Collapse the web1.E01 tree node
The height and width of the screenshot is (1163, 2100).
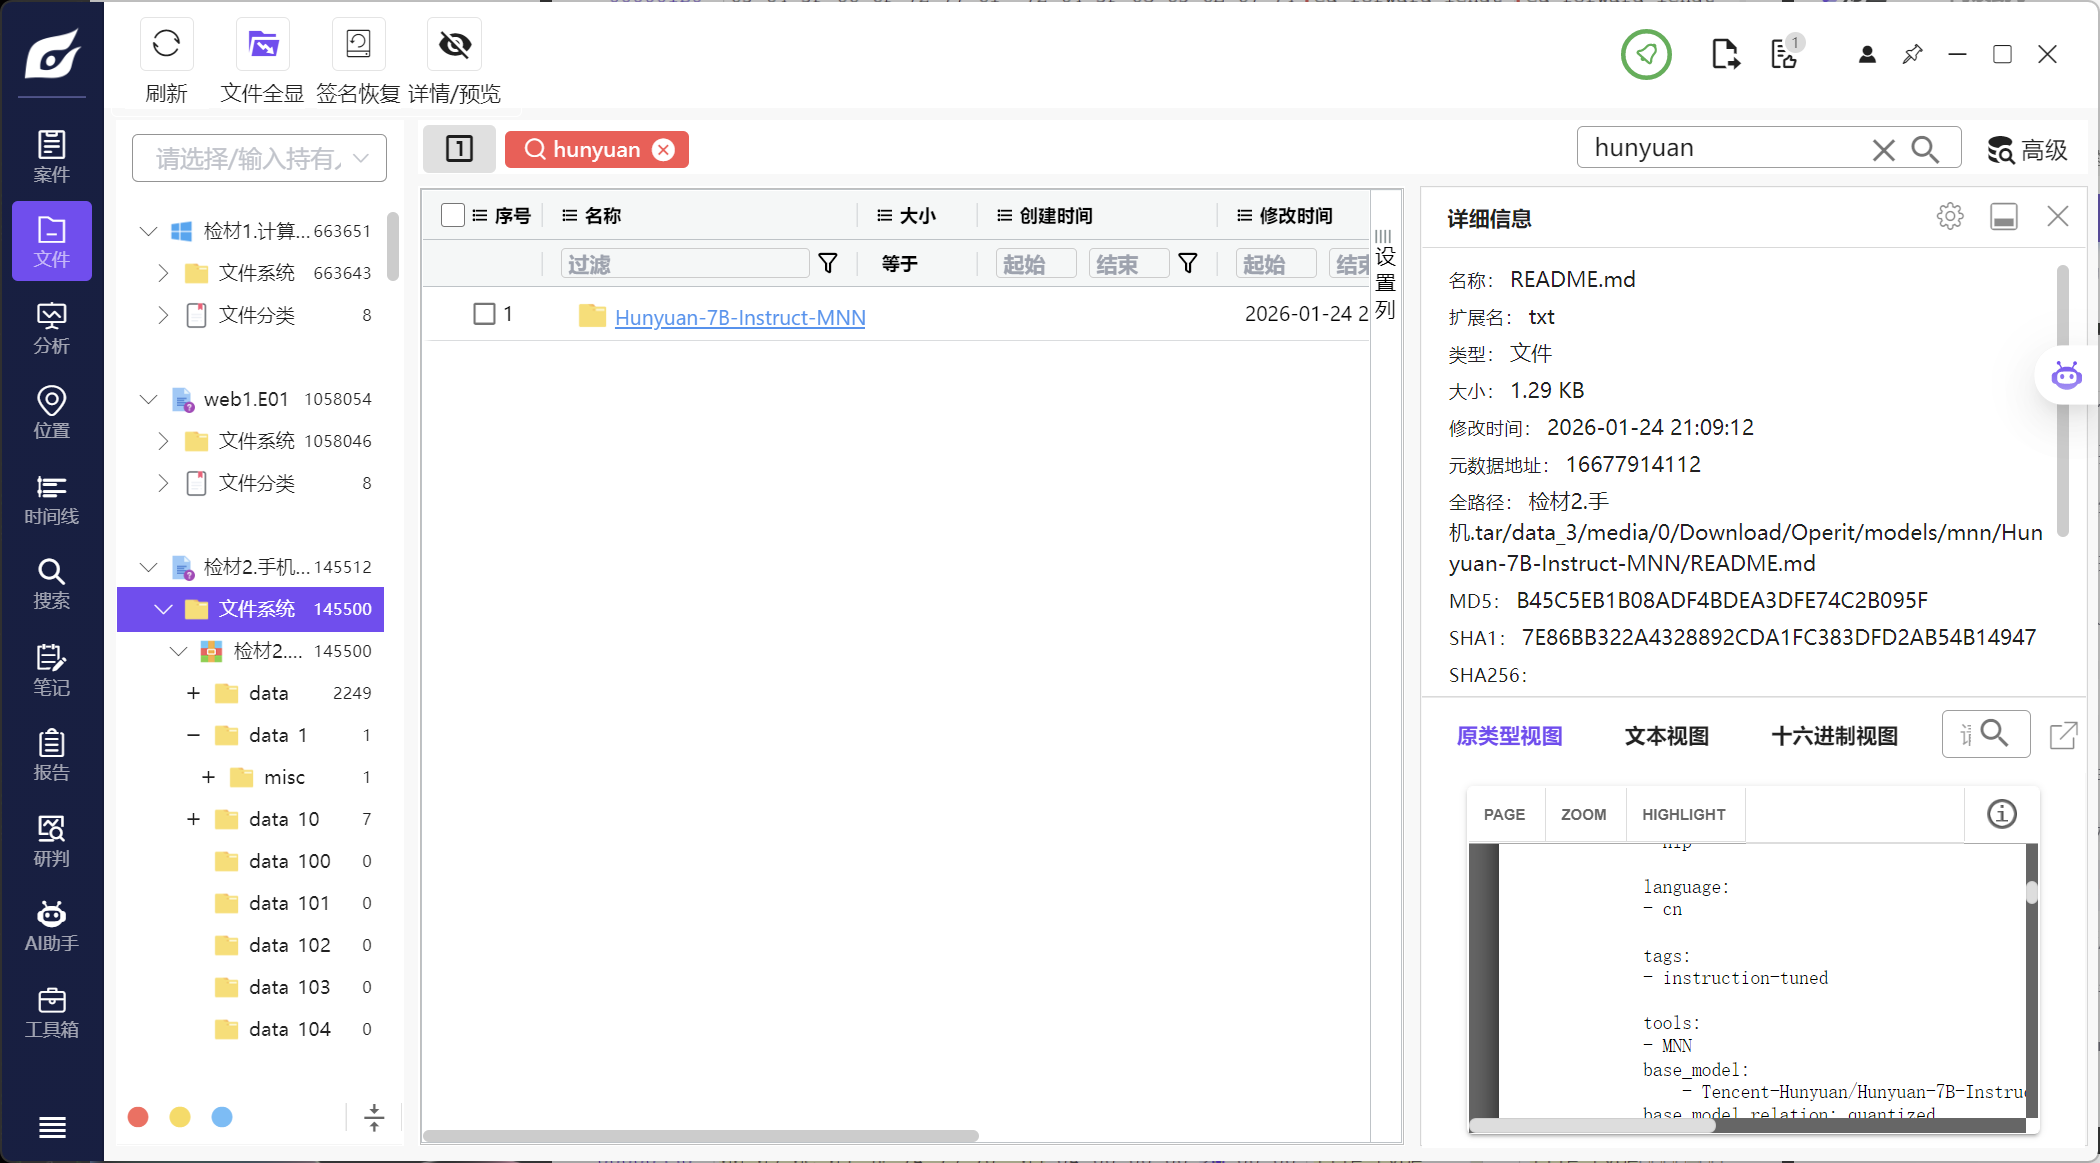coord(148,399)
